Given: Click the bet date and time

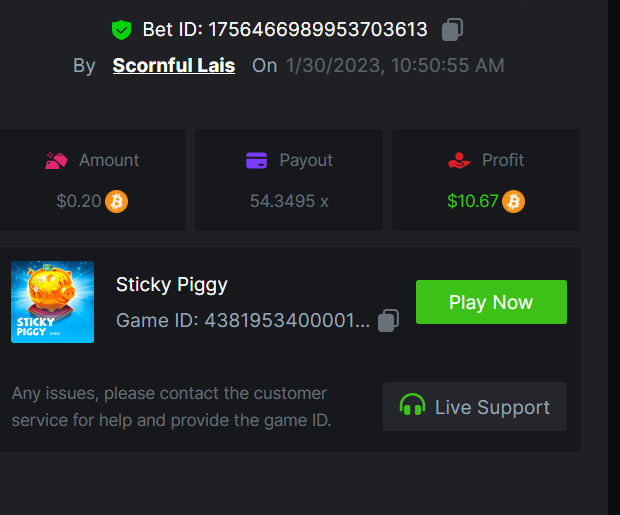Looking at the screenshot, I should (395, 66).
